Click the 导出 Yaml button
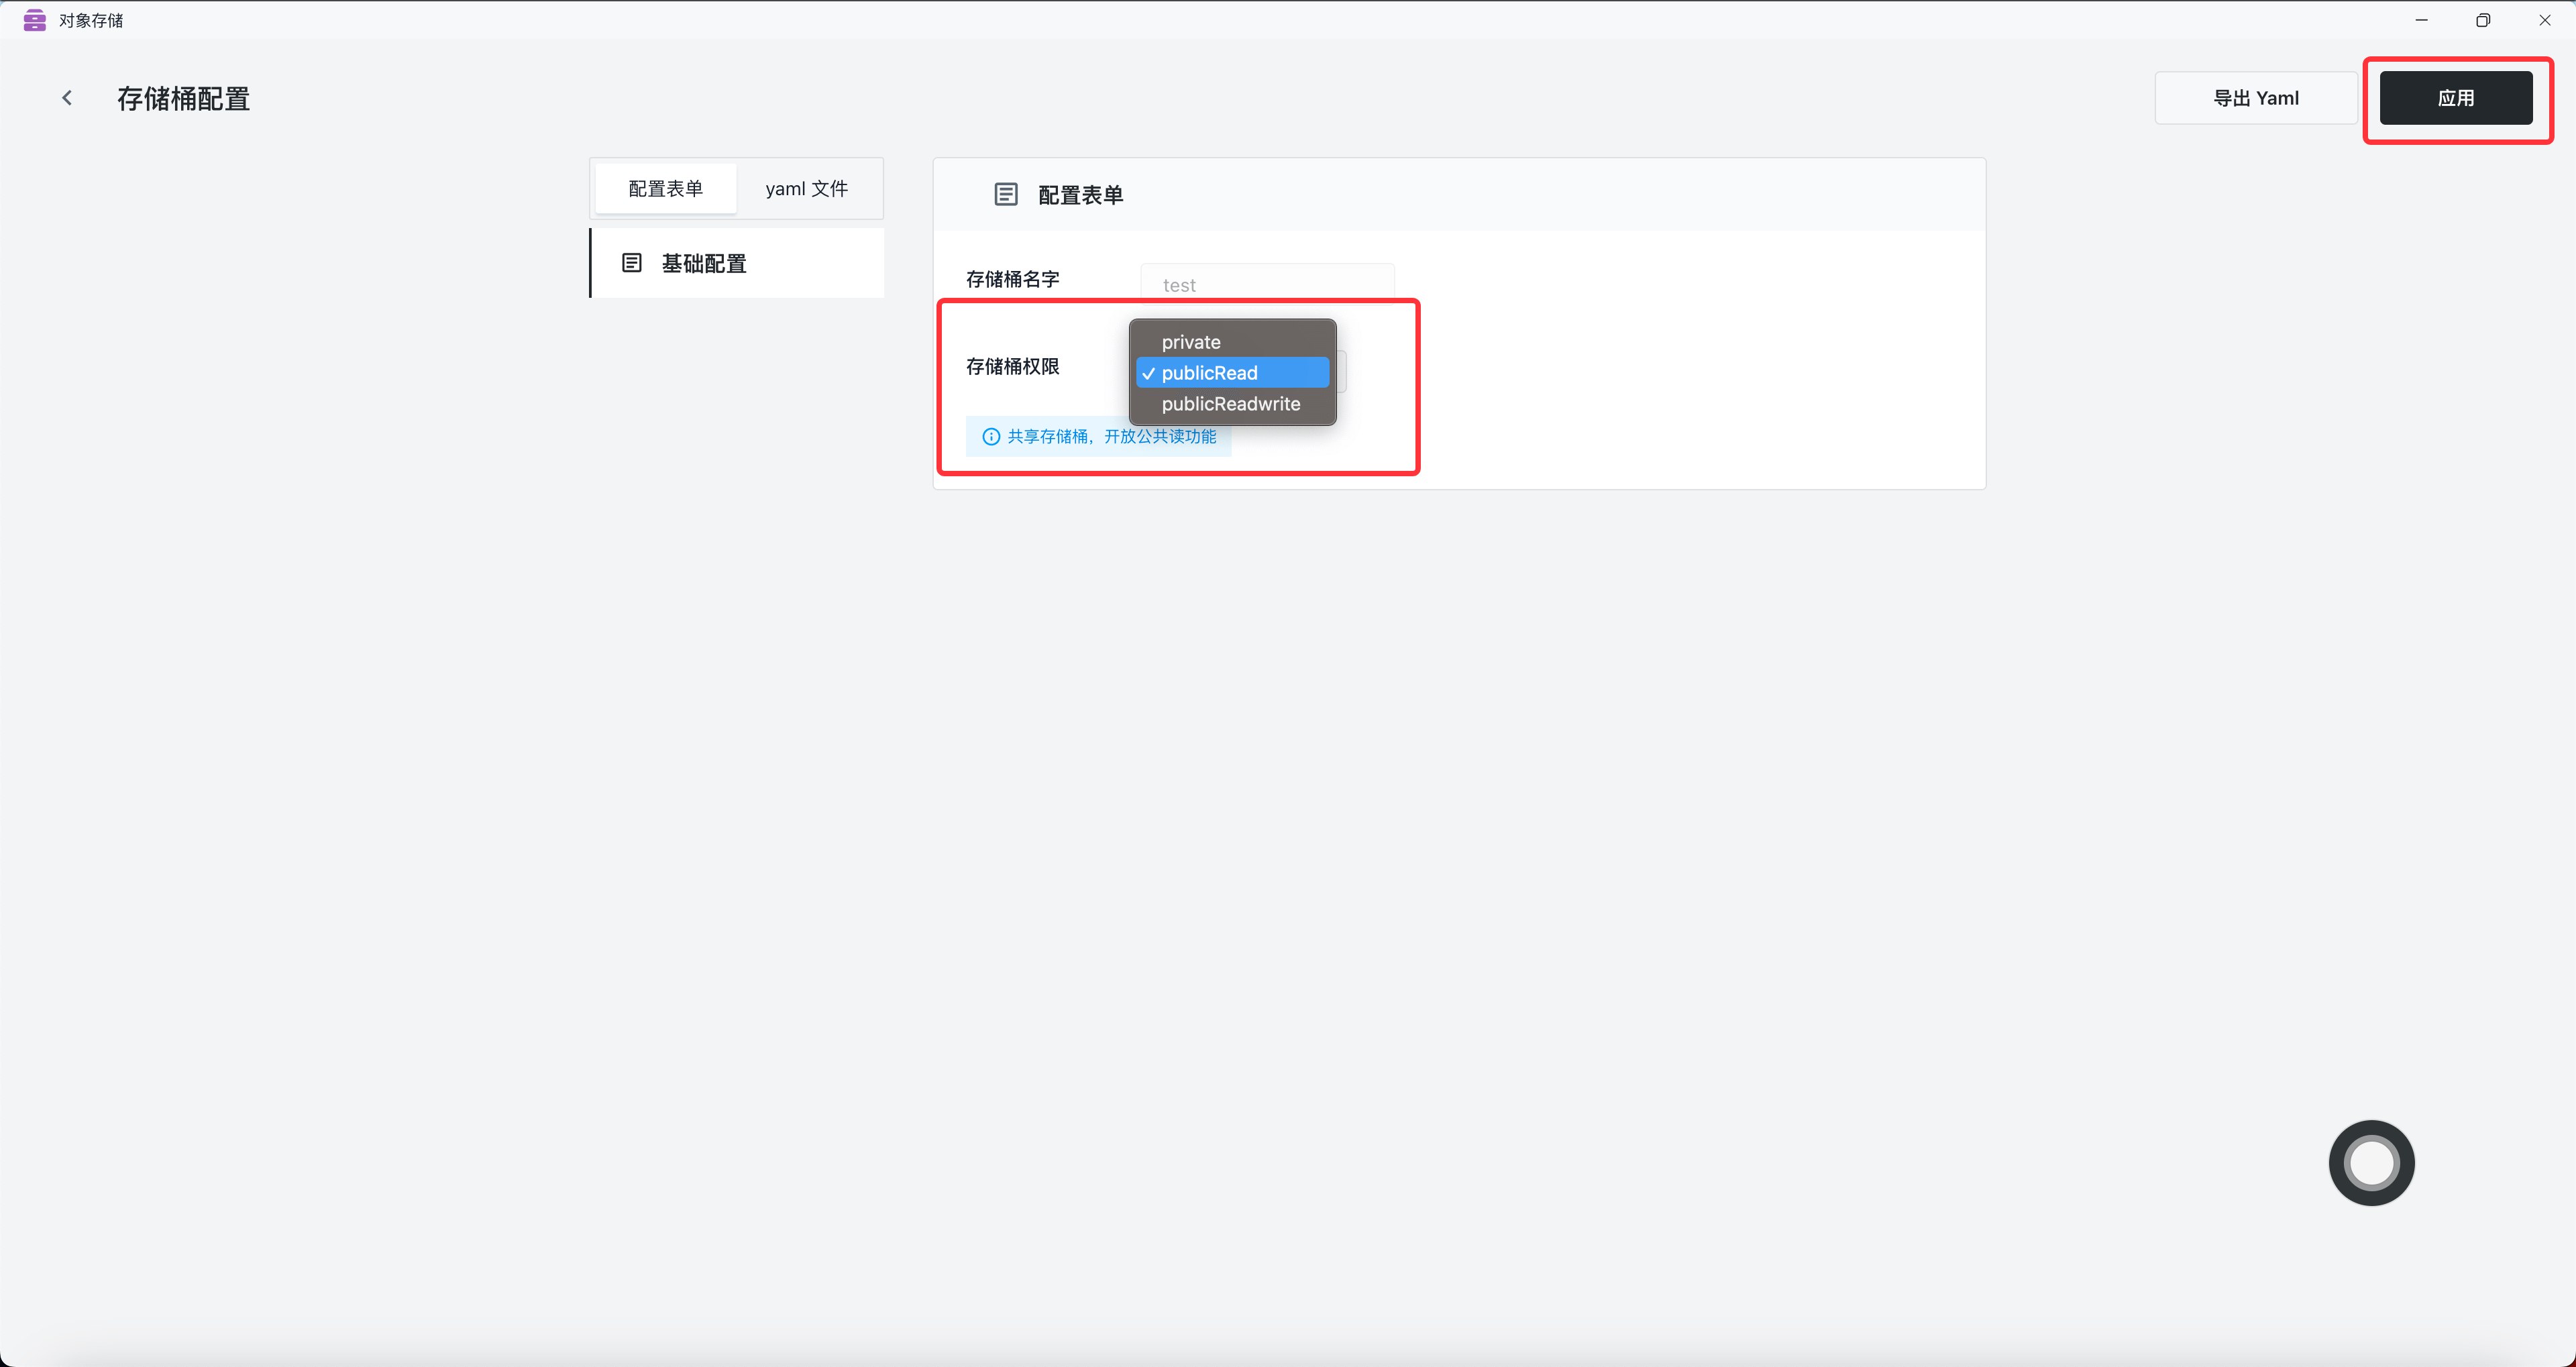Viewport: 2576px width, 1367px height. coord(2256,98)
